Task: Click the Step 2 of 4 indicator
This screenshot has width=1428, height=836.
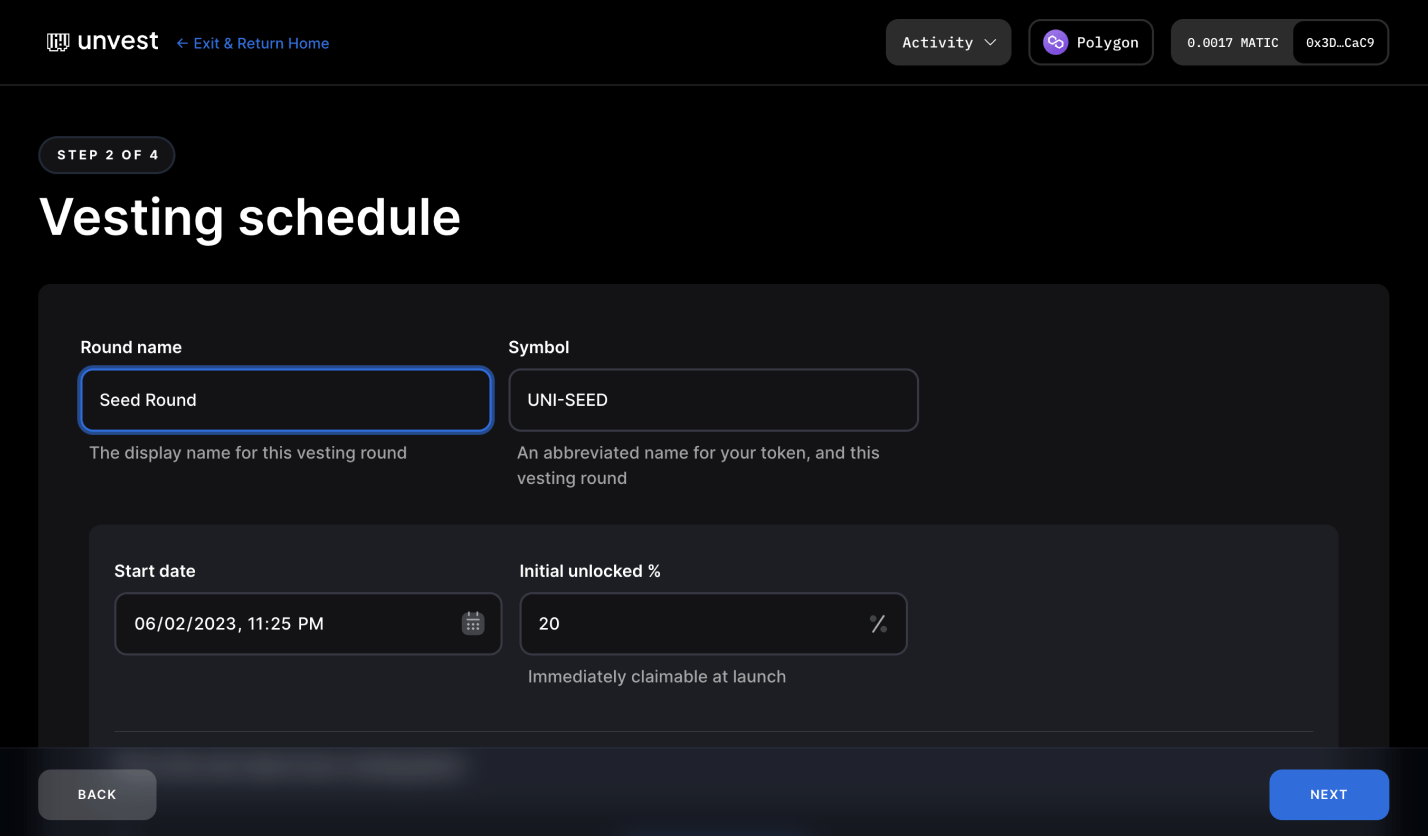Action: click(x=106, y=155)
